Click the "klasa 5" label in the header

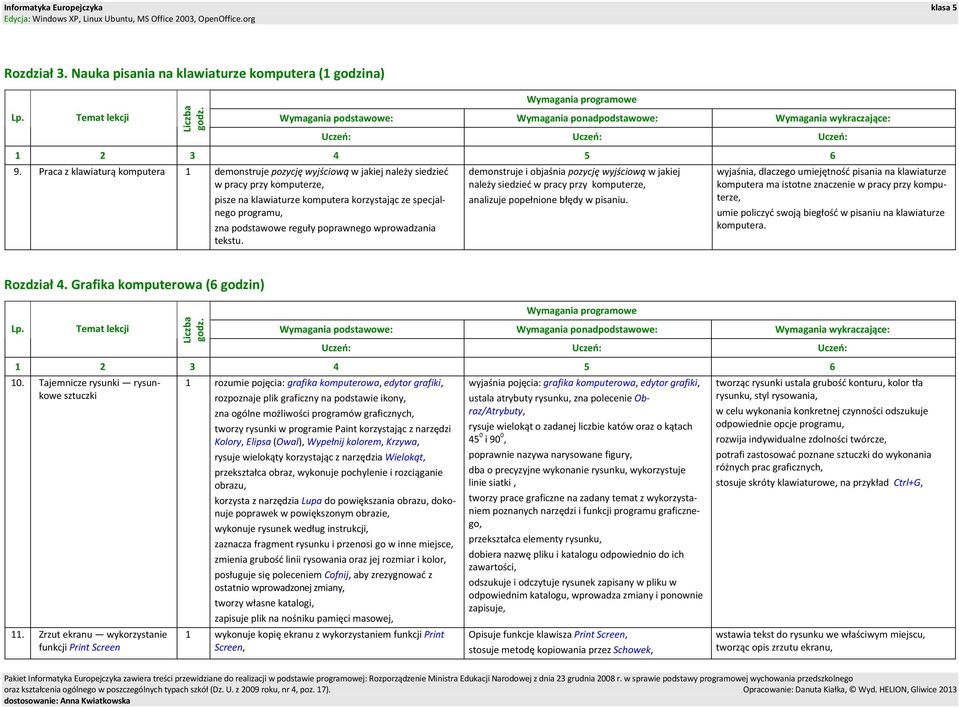click(943, 7)
